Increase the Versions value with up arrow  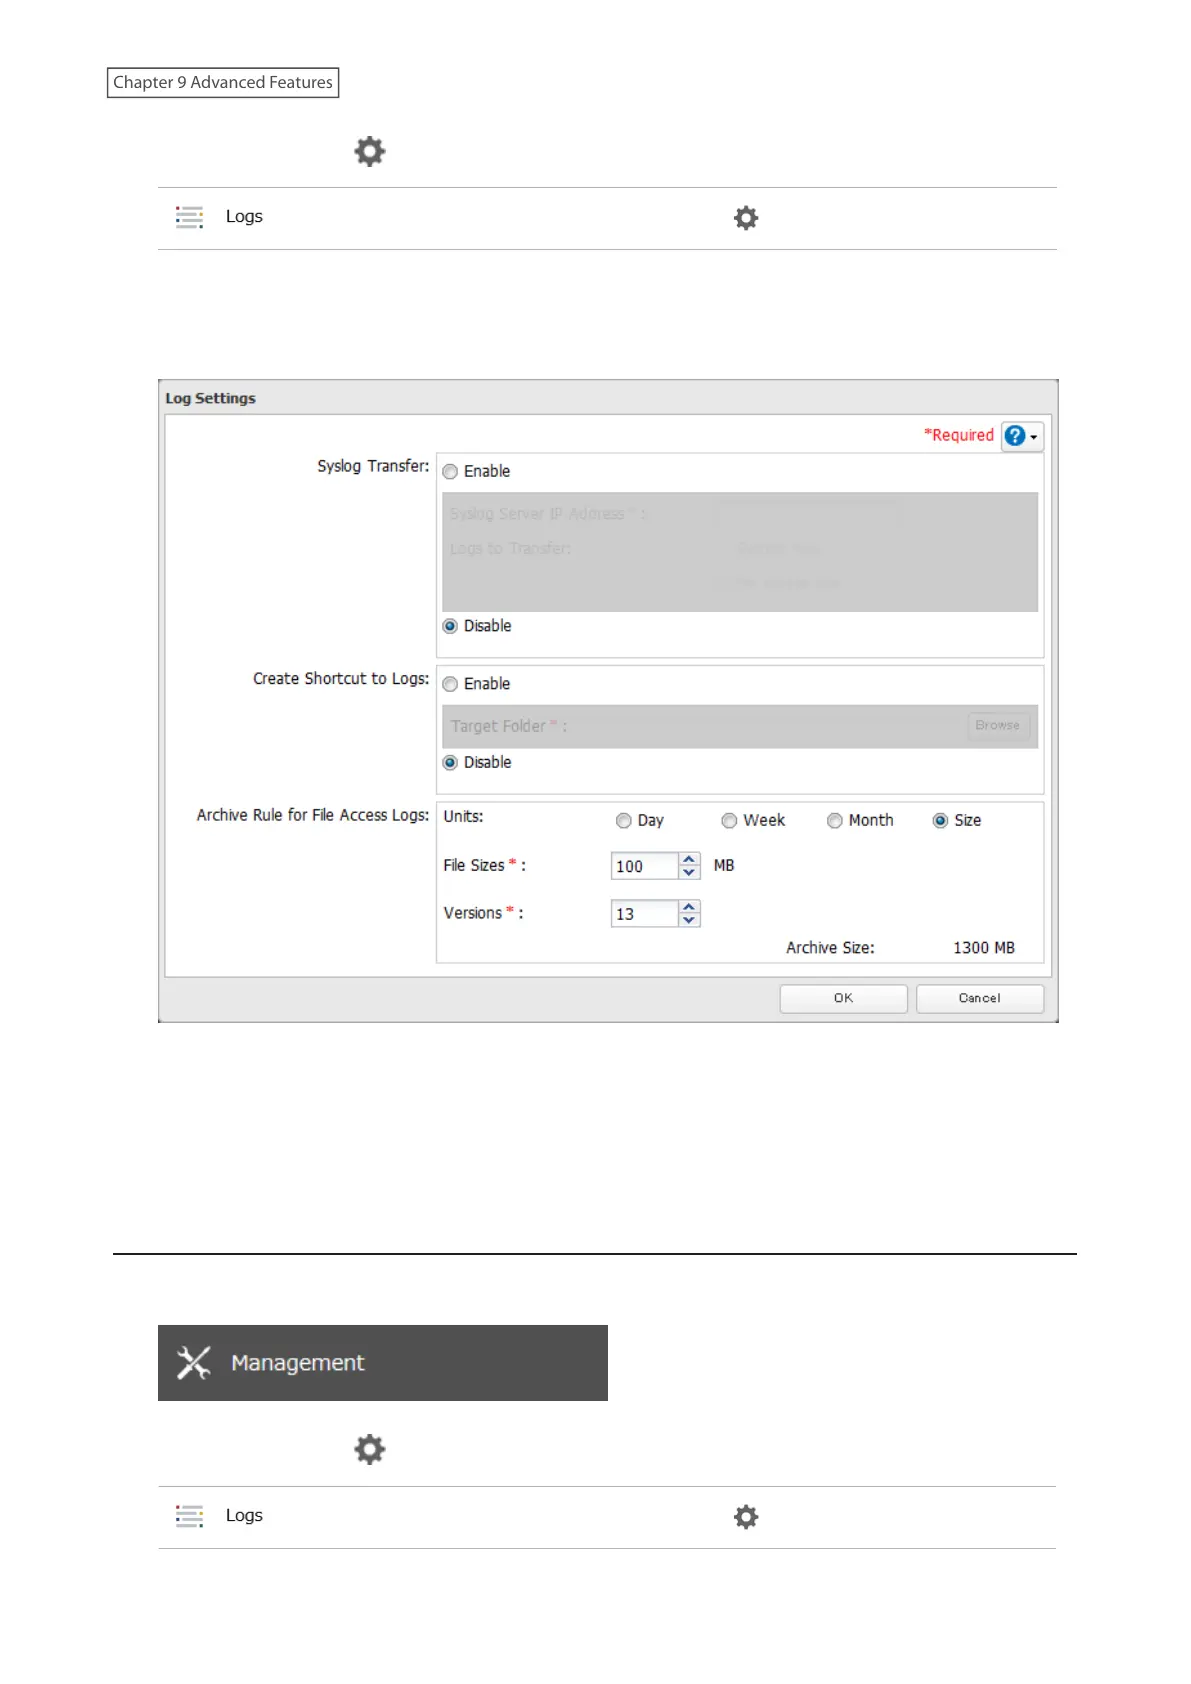689,907
